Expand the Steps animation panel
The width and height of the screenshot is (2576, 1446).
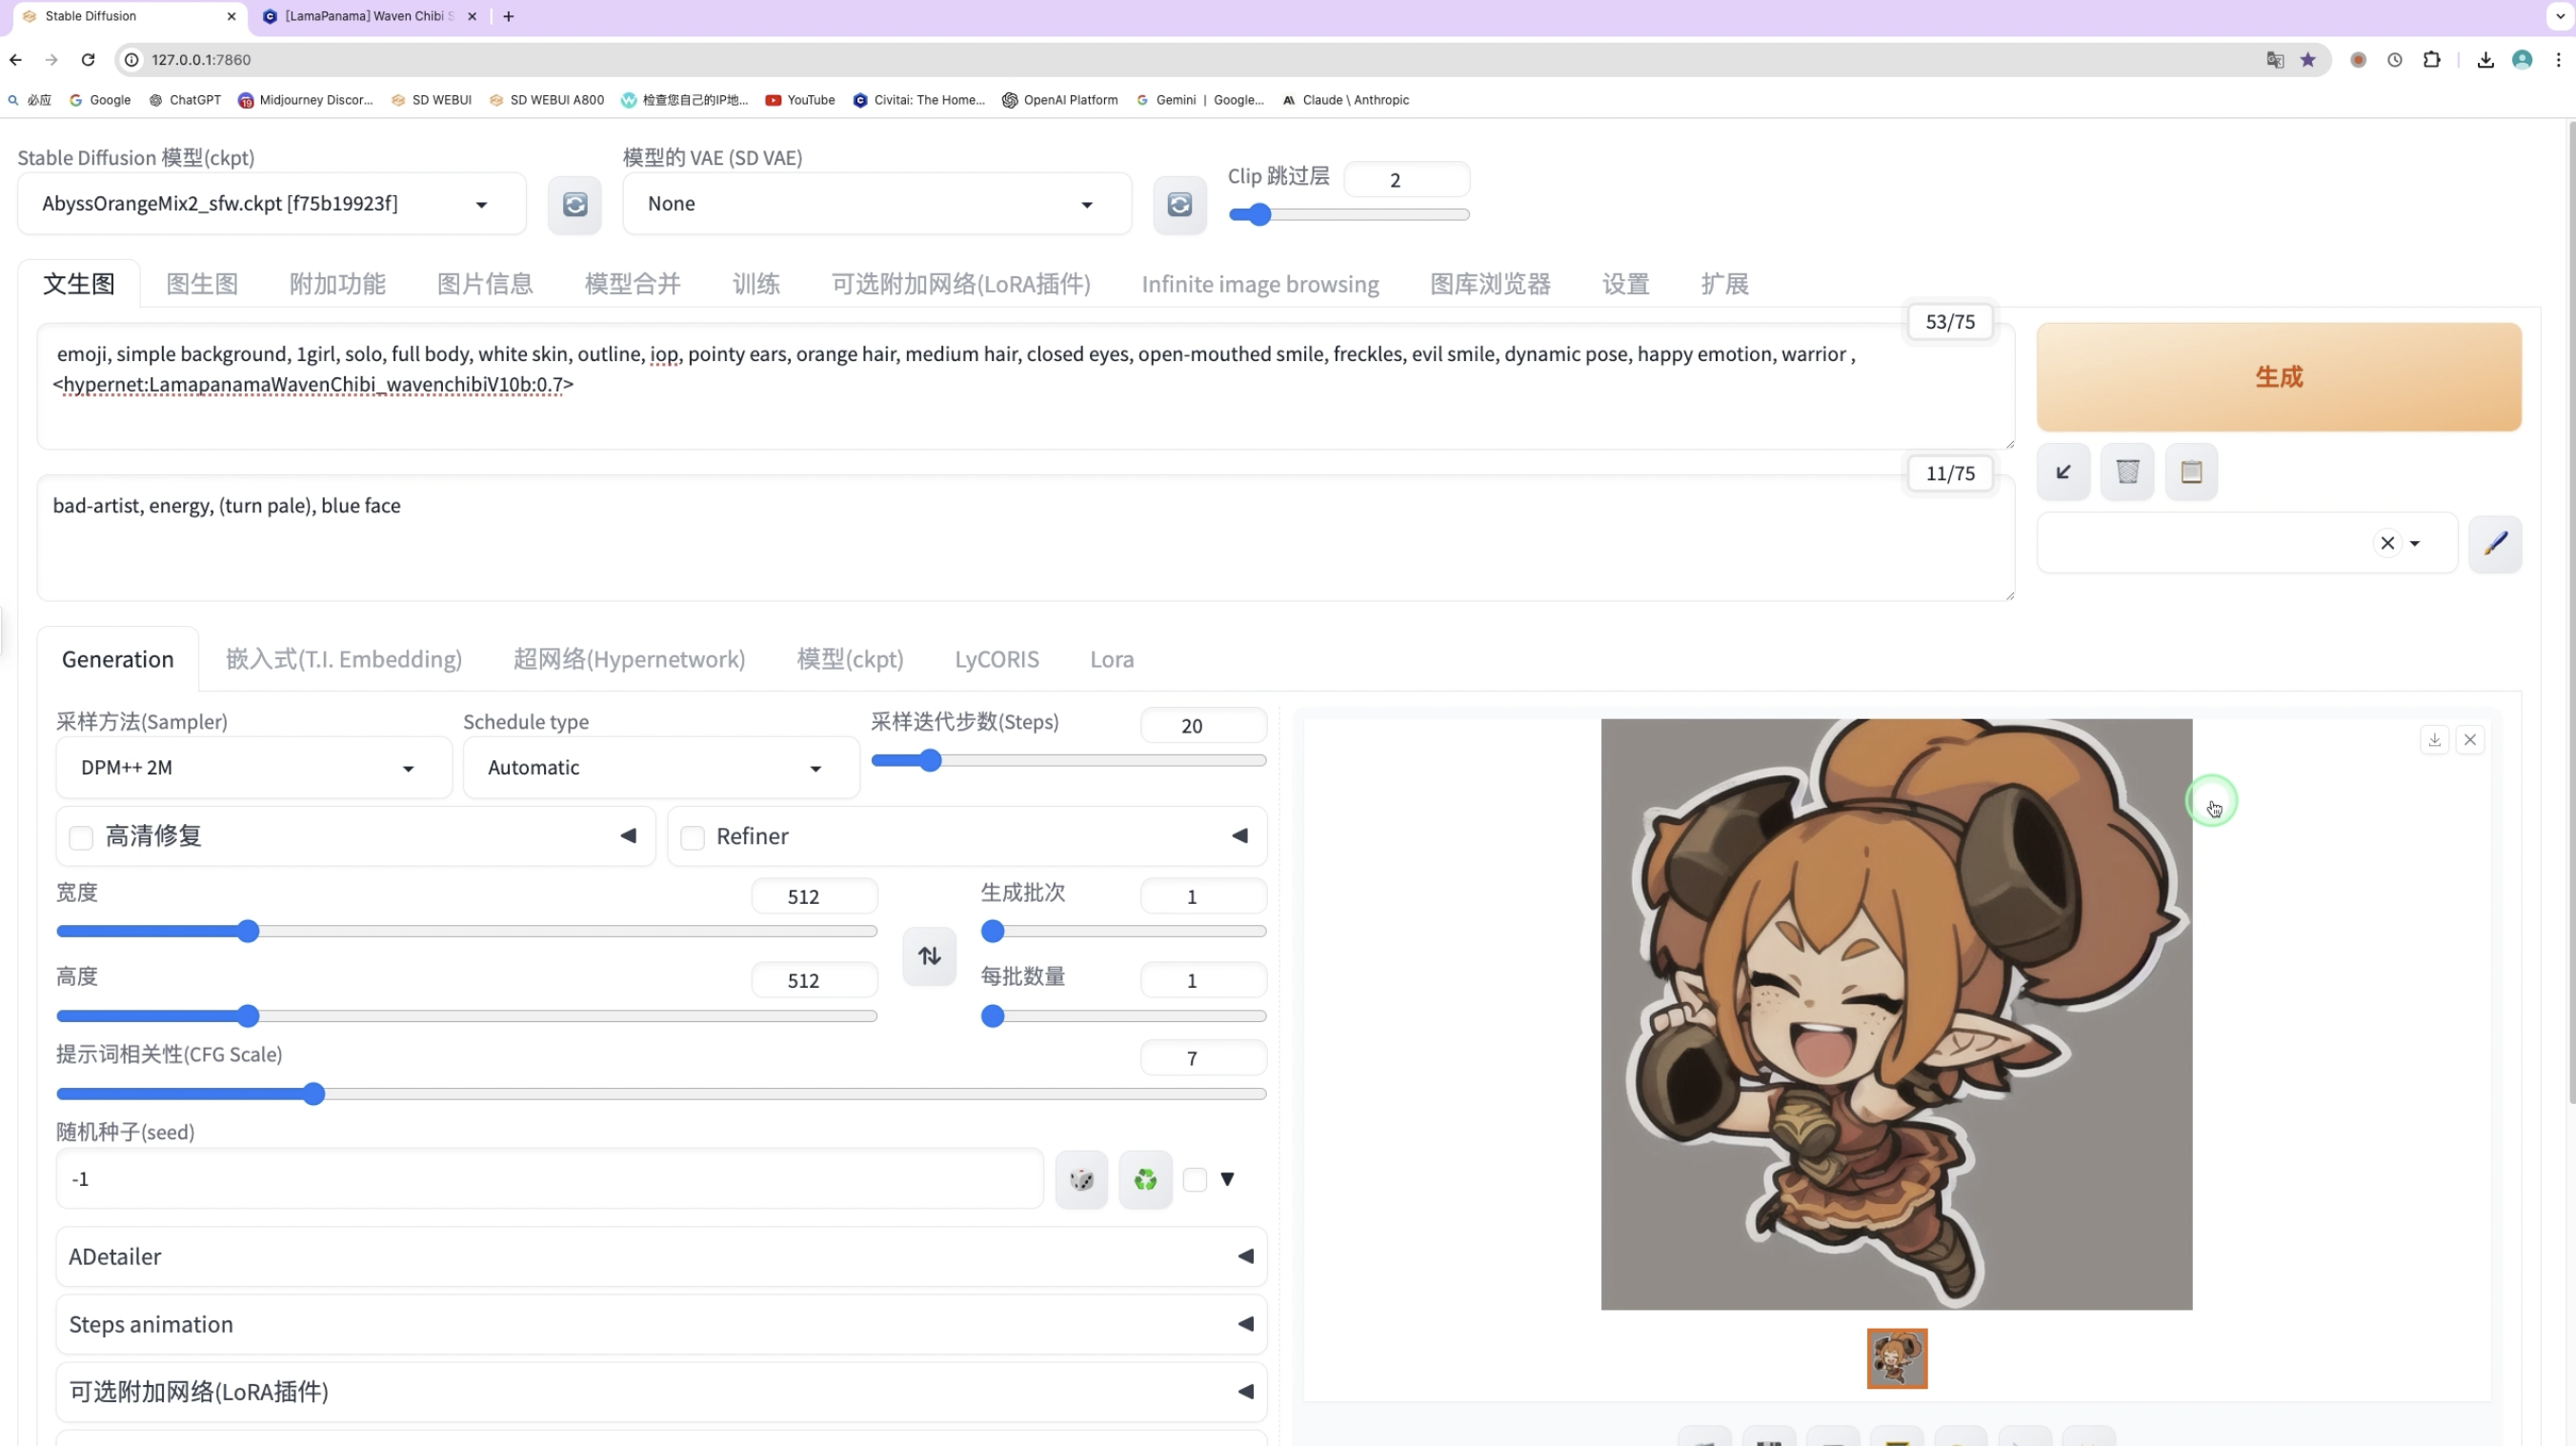pyautogui.click(x=661, y=1325)
